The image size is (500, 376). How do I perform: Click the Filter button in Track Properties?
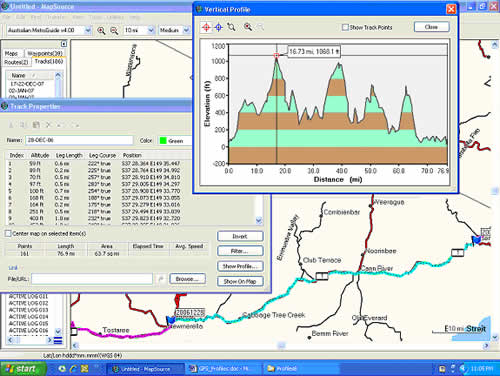coord(240,251)
